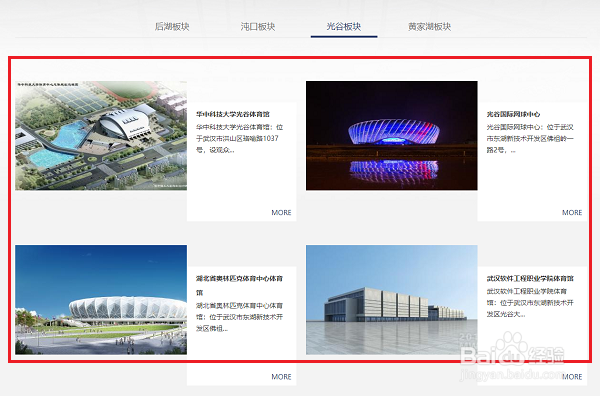
Task: Click the description mentioning 佛祖岭一路2号
Action: pos(530,139)
